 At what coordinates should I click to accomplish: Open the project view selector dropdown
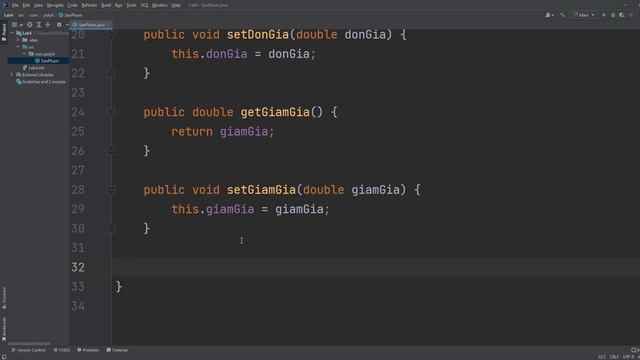17,25
